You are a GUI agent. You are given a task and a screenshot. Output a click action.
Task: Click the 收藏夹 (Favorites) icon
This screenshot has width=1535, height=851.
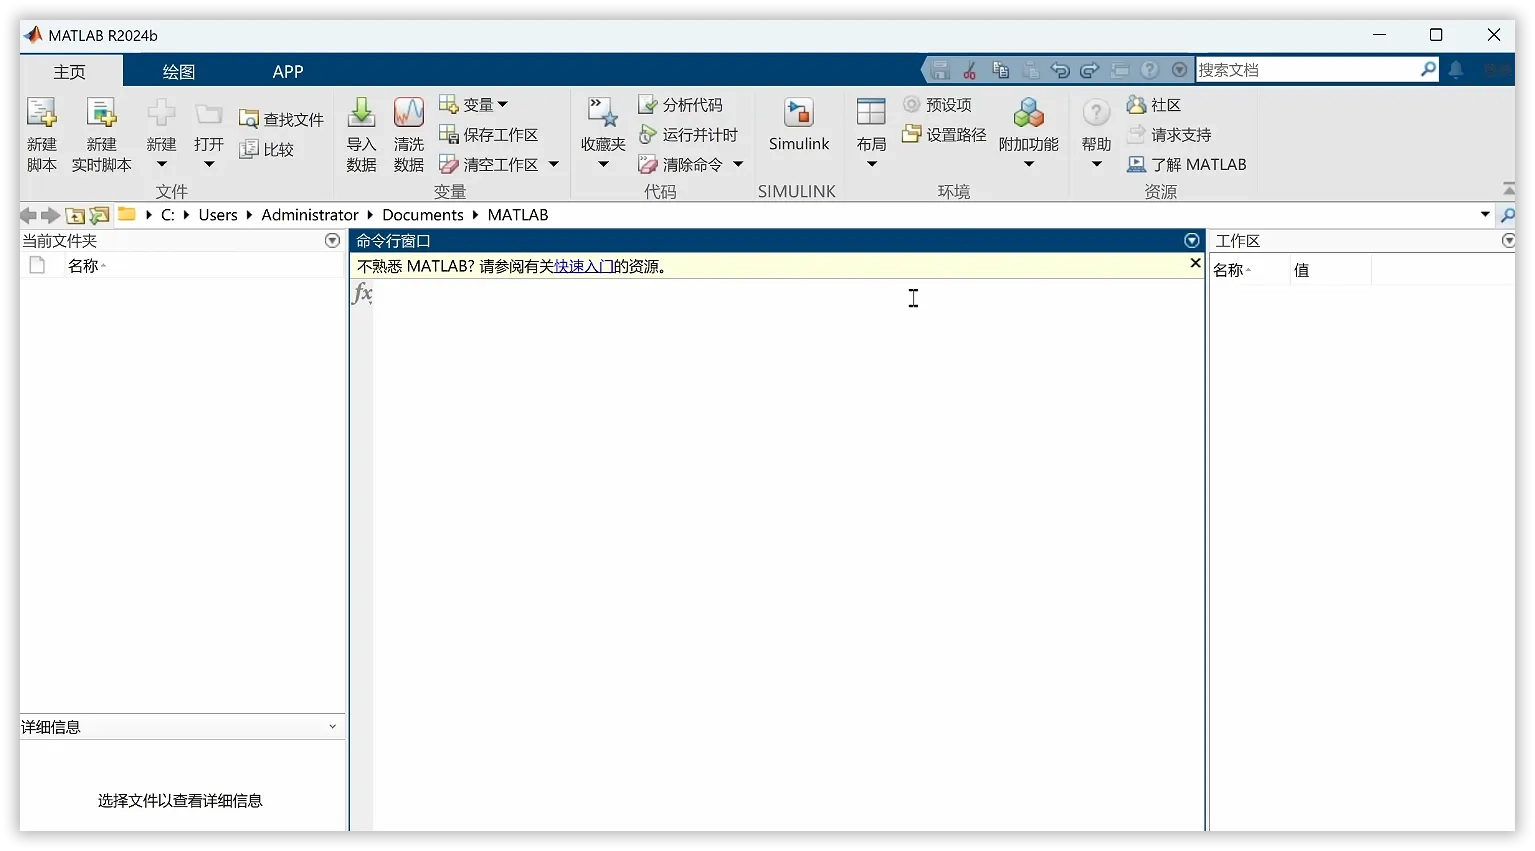tap(603, 112)
